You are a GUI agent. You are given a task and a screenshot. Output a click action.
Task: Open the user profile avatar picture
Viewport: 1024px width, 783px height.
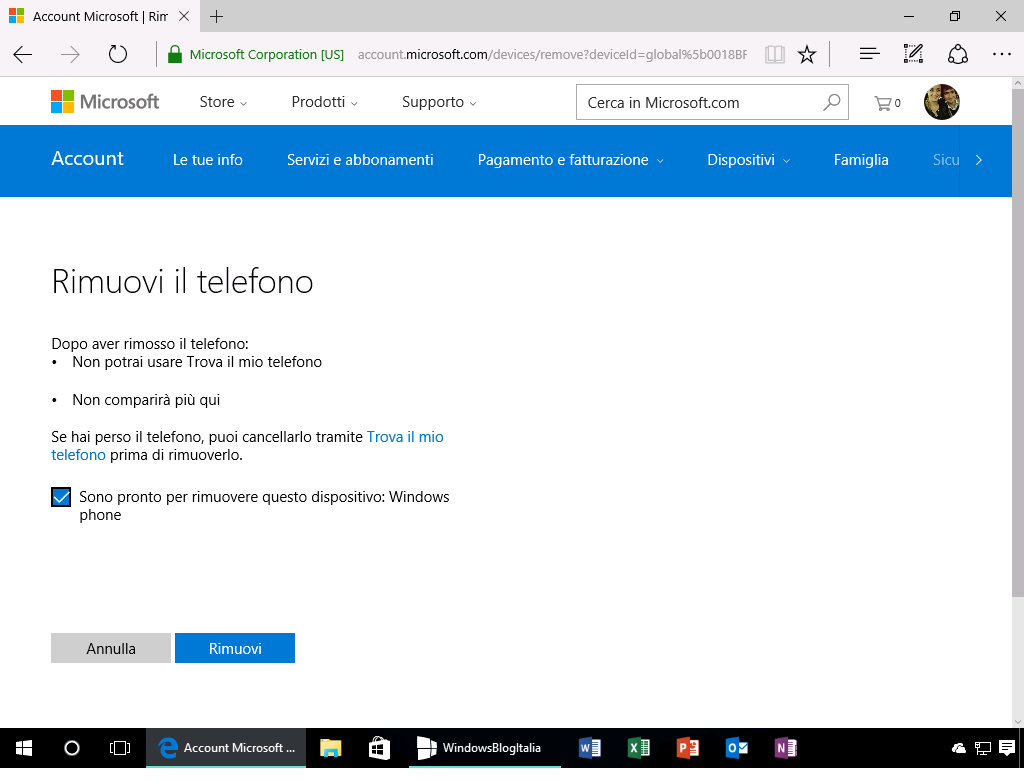point(942,102)
